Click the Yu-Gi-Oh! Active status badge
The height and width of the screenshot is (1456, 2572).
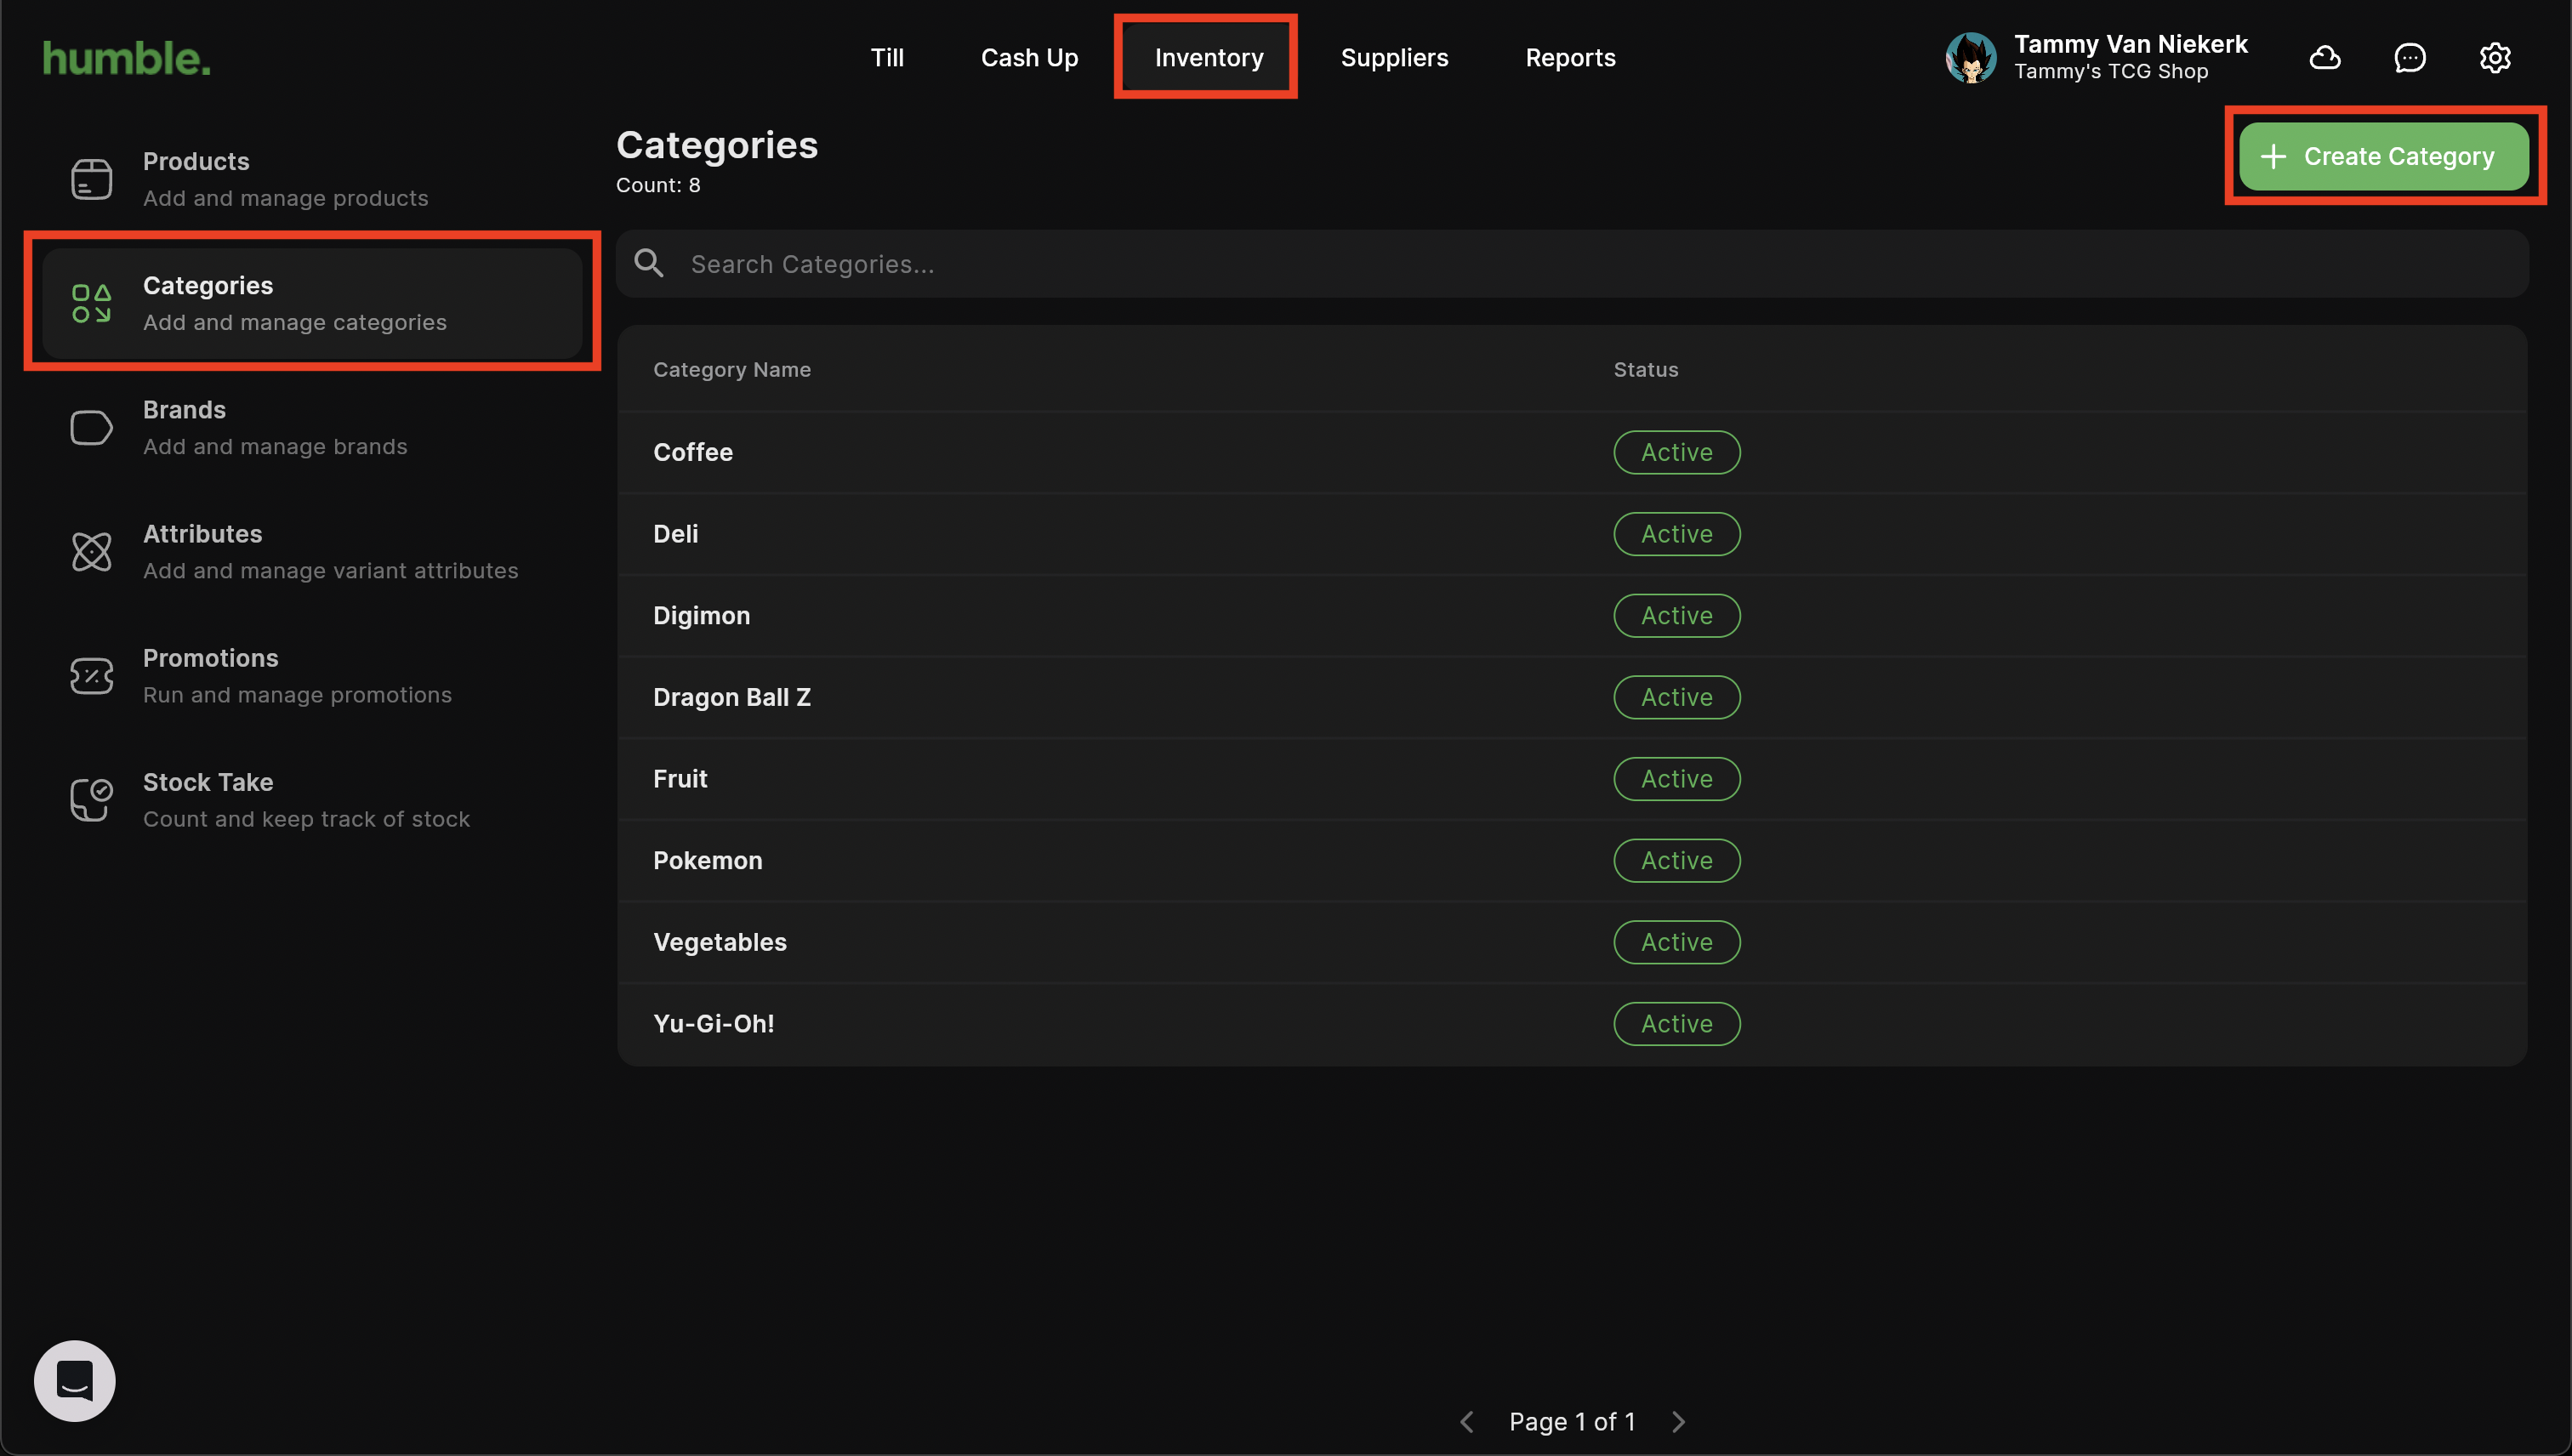(x=1676, y=1023)
